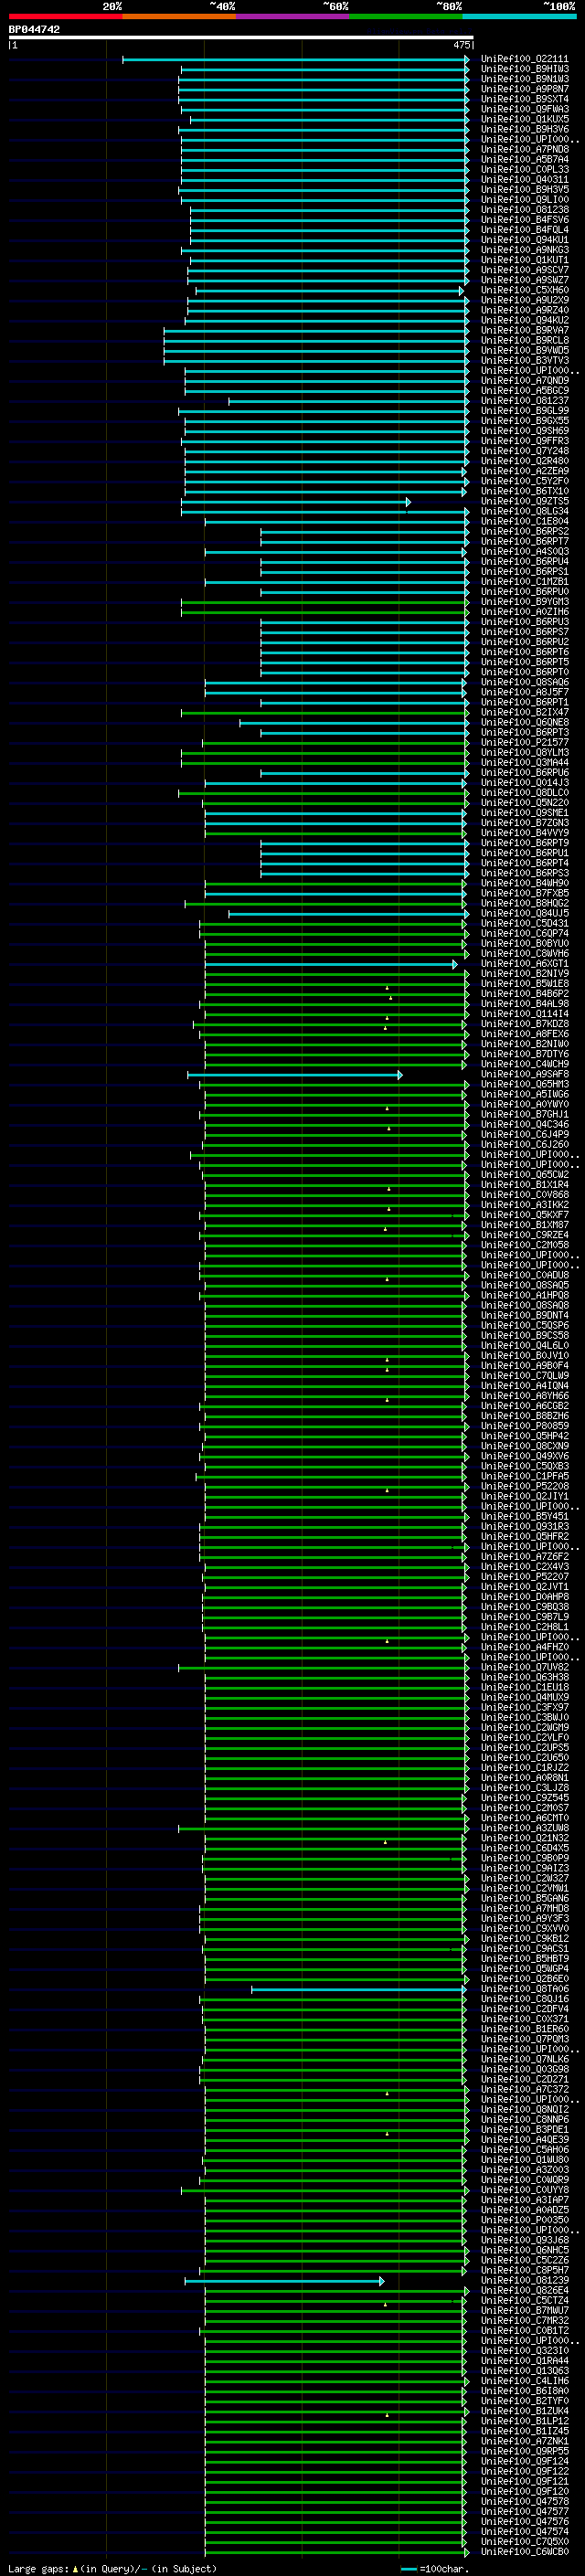This screenshot has height=2576, width=585.
Task: Select the UniRef100_A8J5F7 label
Action: pos(524,693)
